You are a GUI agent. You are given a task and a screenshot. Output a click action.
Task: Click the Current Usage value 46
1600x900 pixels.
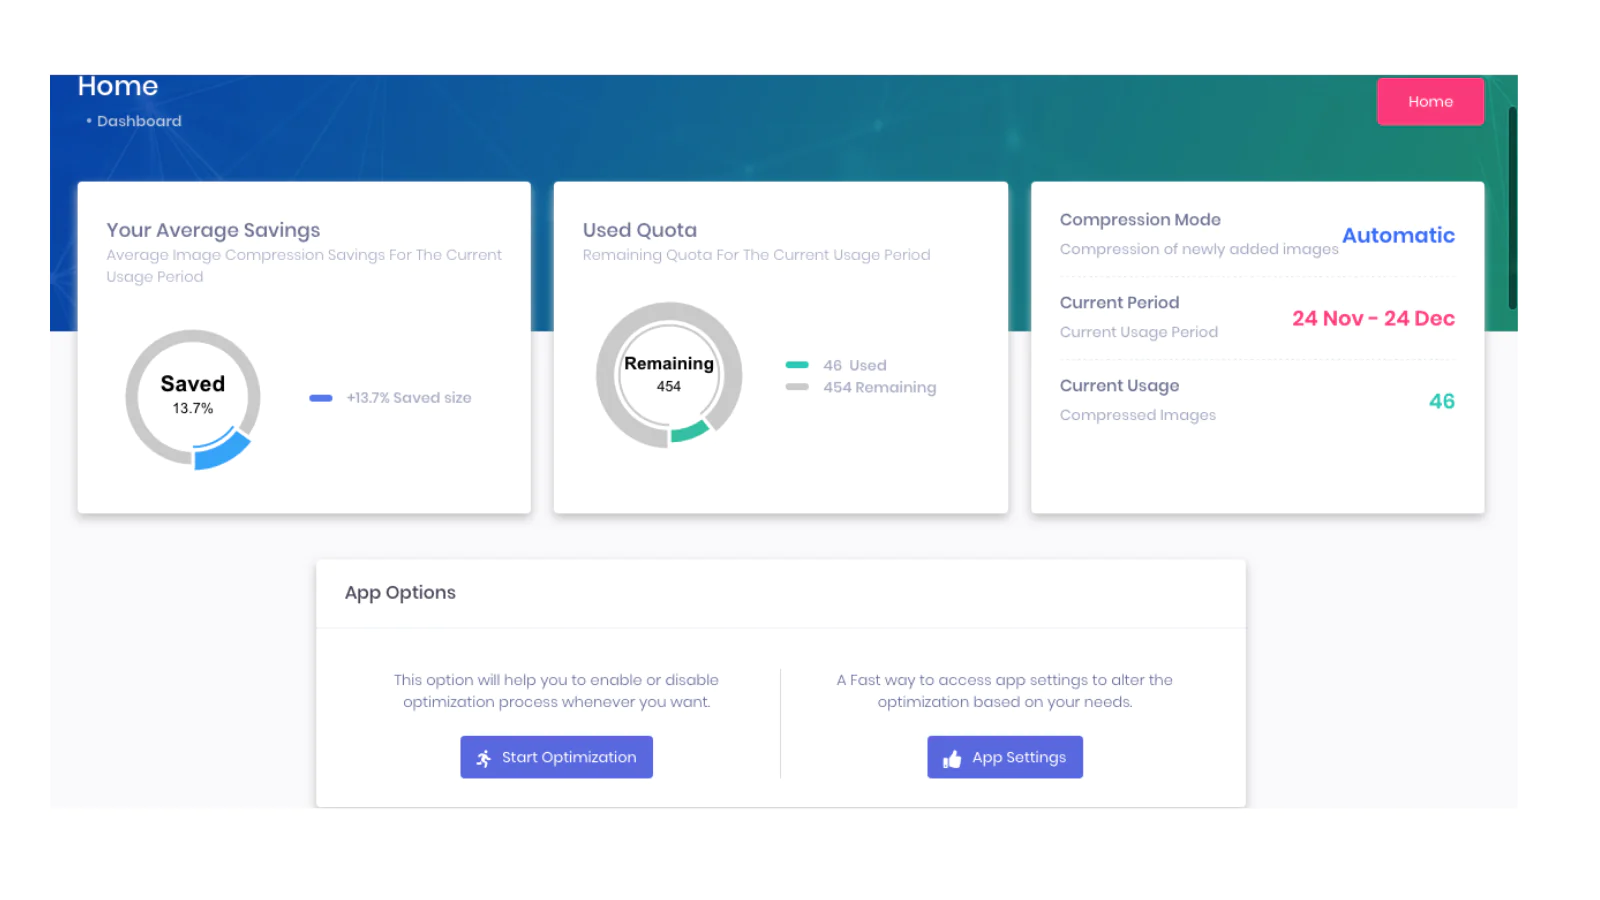(1441, 401)
